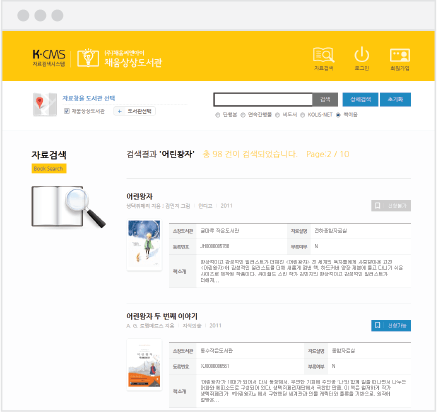The width and height of the screenshot is (437, 412).
Task: Click the 검색결과 '어린왕자' heading
Action: pos(160,154)
